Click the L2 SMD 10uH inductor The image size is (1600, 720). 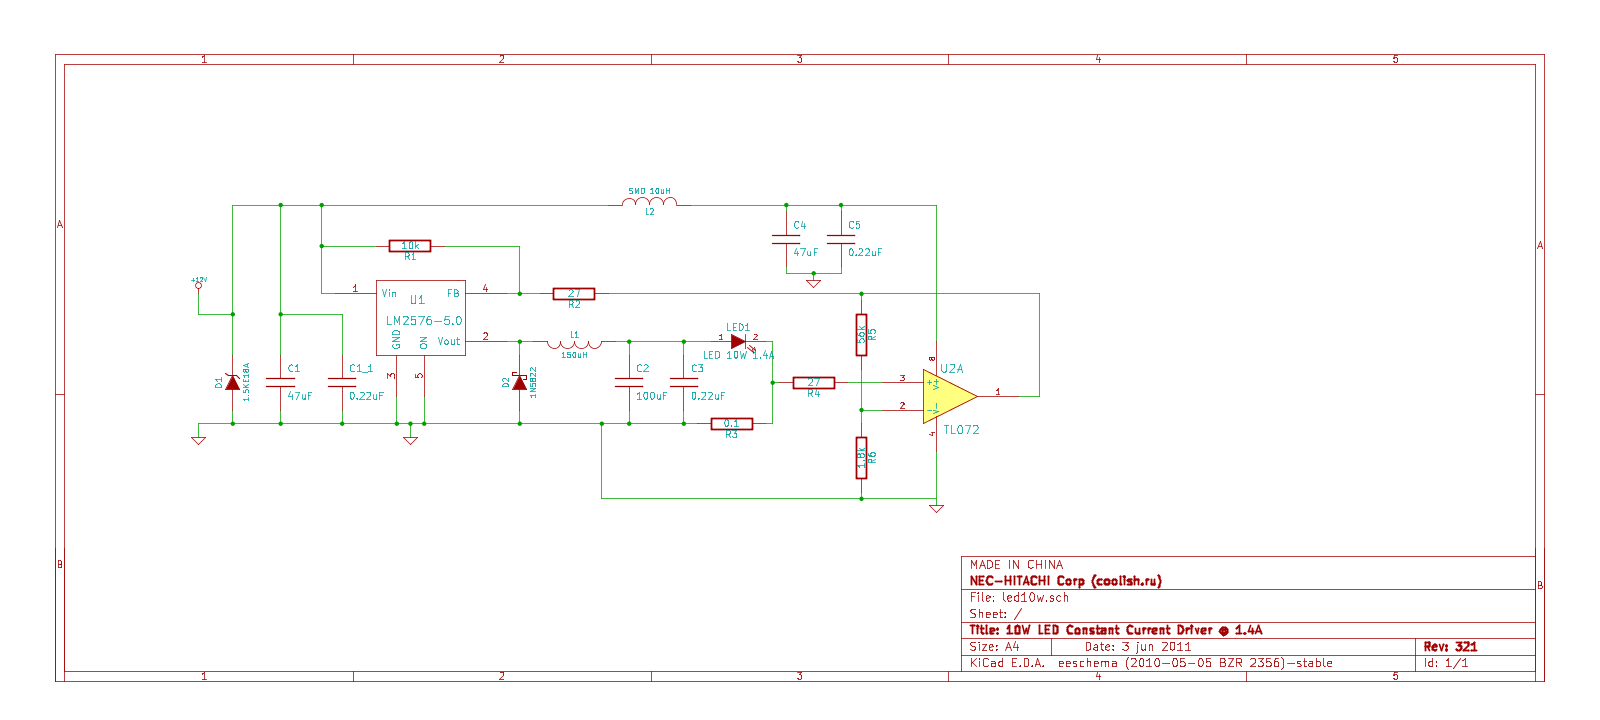[x=649, y=203]
